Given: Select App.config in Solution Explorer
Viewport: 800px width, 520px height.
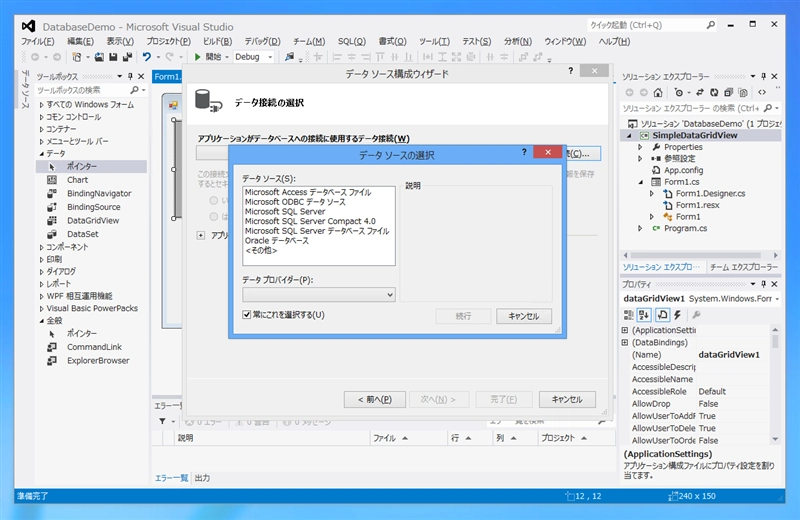Looking at the screenshot, I should [683, 170].
